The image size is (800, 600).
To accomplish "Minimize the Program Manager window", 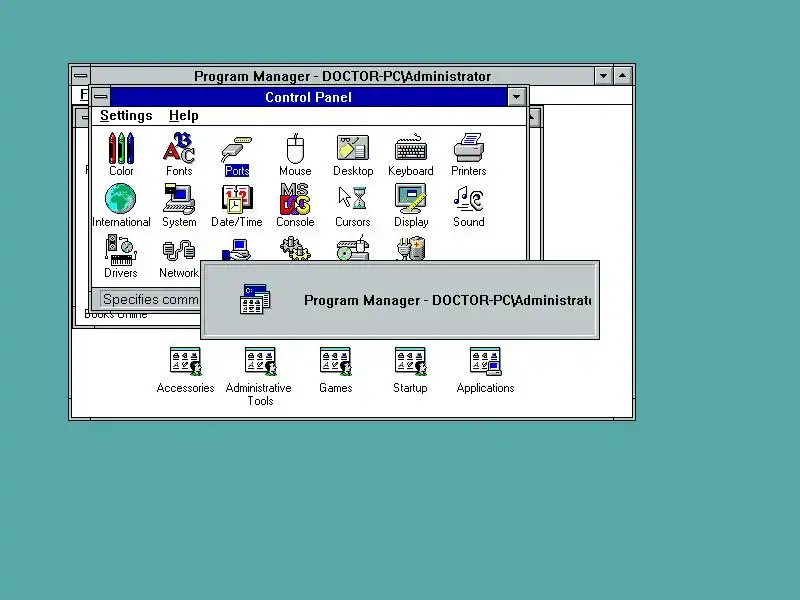I will [604, 76].
